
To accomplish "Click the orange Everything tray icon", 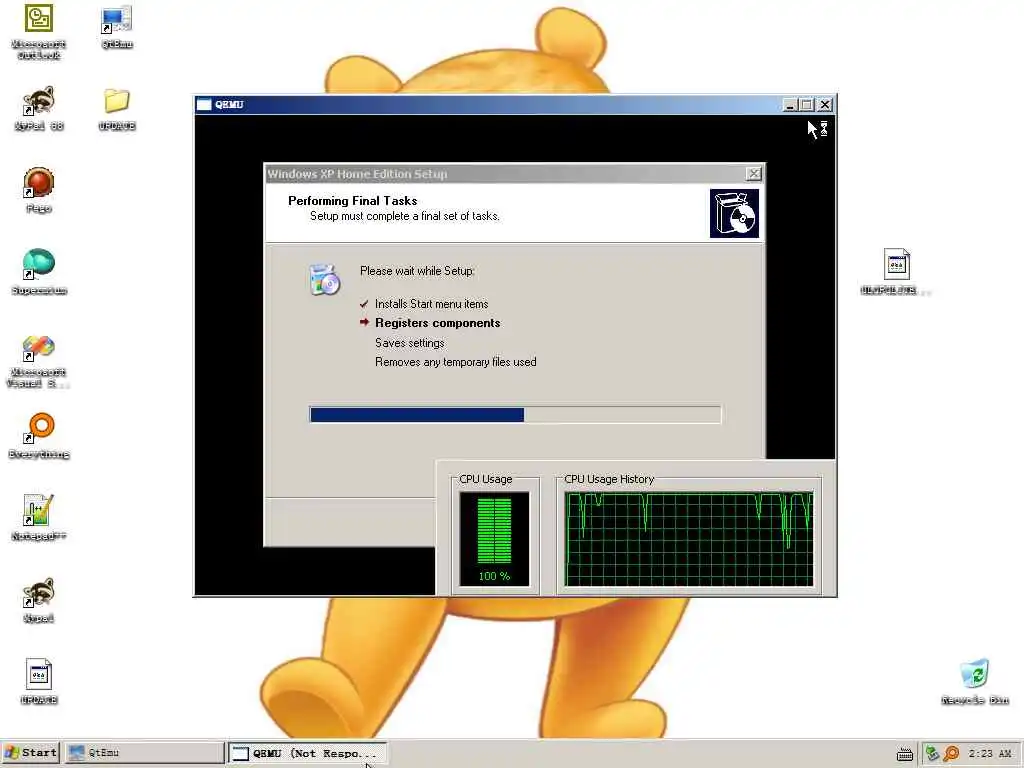I will point(951,754).
